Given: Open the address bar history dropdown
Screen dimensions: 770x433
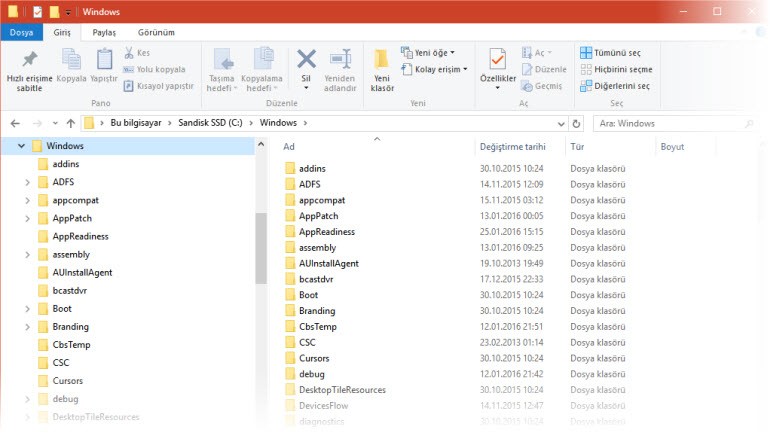Looking at the screenshot, I should tap(561, 124).
